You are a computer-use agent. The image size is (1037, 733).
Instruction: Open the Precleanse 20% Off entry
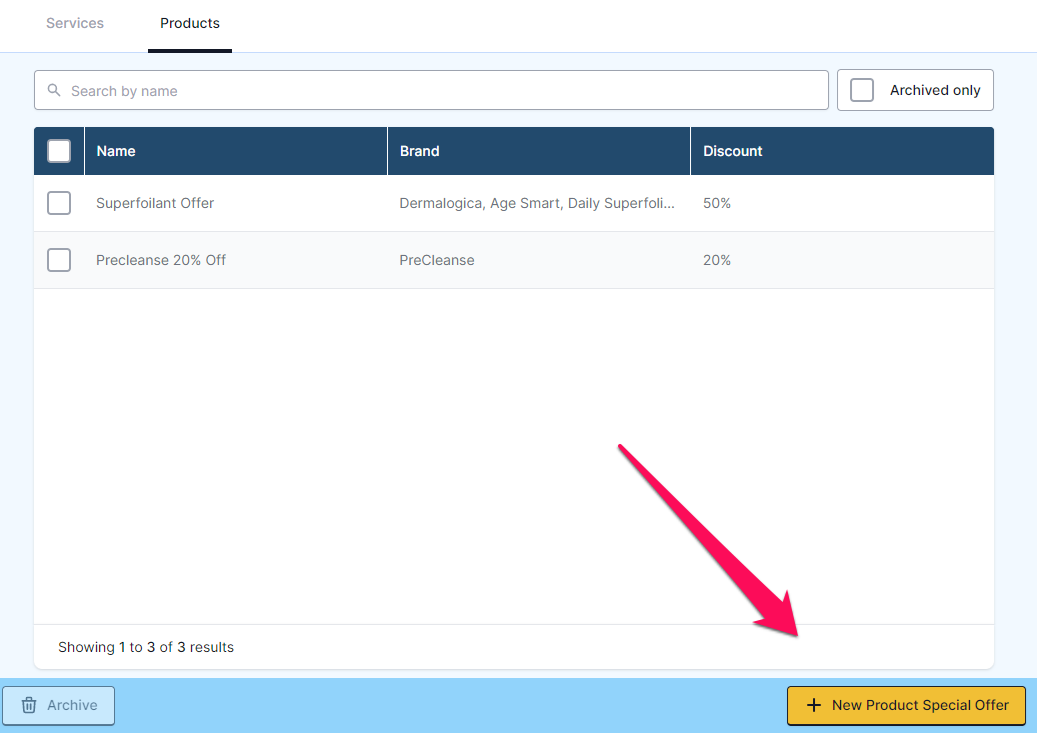click(x=161, y=260)
